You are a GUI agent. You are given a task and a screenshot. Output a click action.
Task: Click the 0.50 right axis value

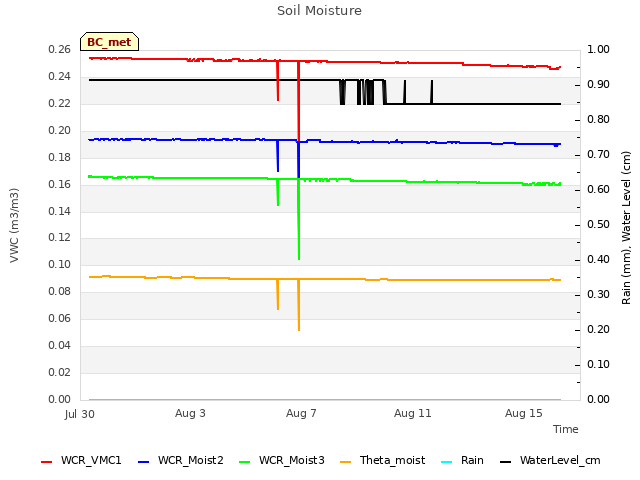coord(598,224)
